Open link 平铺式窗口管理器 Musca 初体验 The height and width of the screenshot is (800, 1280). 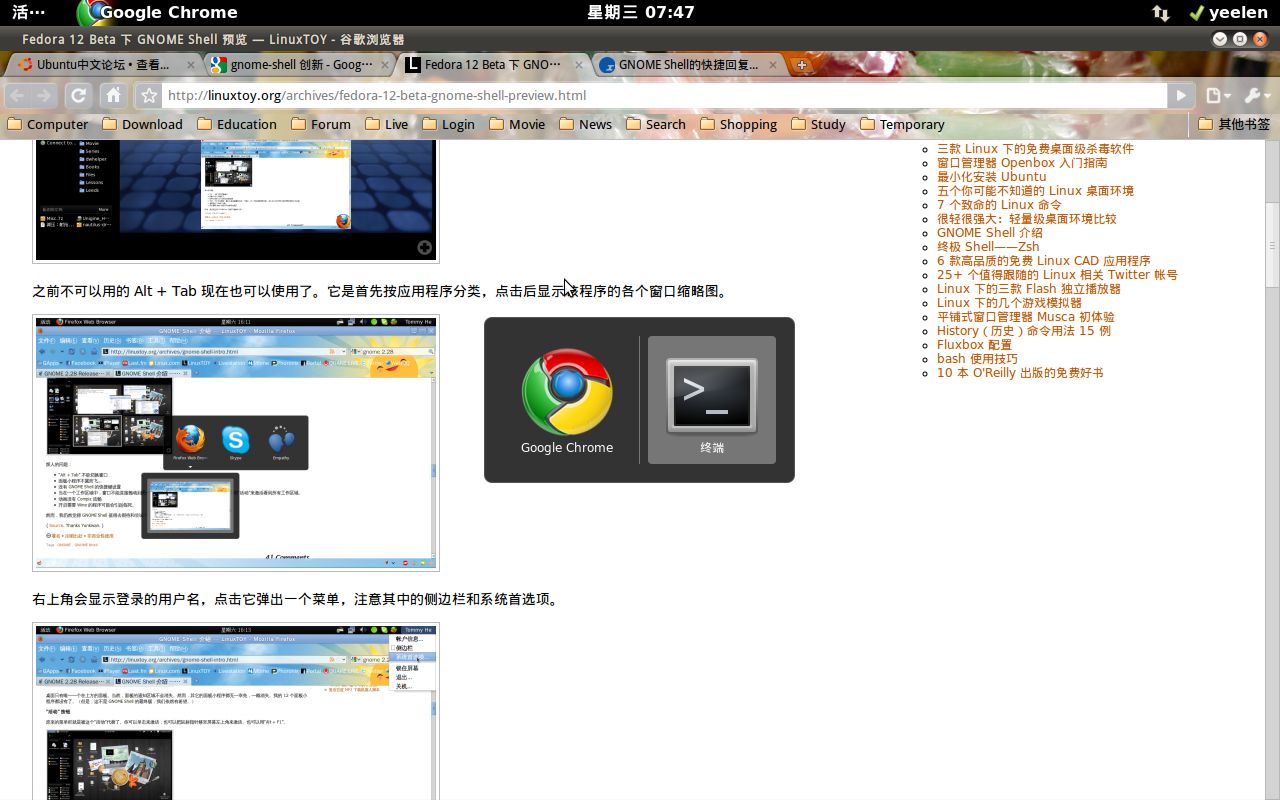(x=1026, y=316)
